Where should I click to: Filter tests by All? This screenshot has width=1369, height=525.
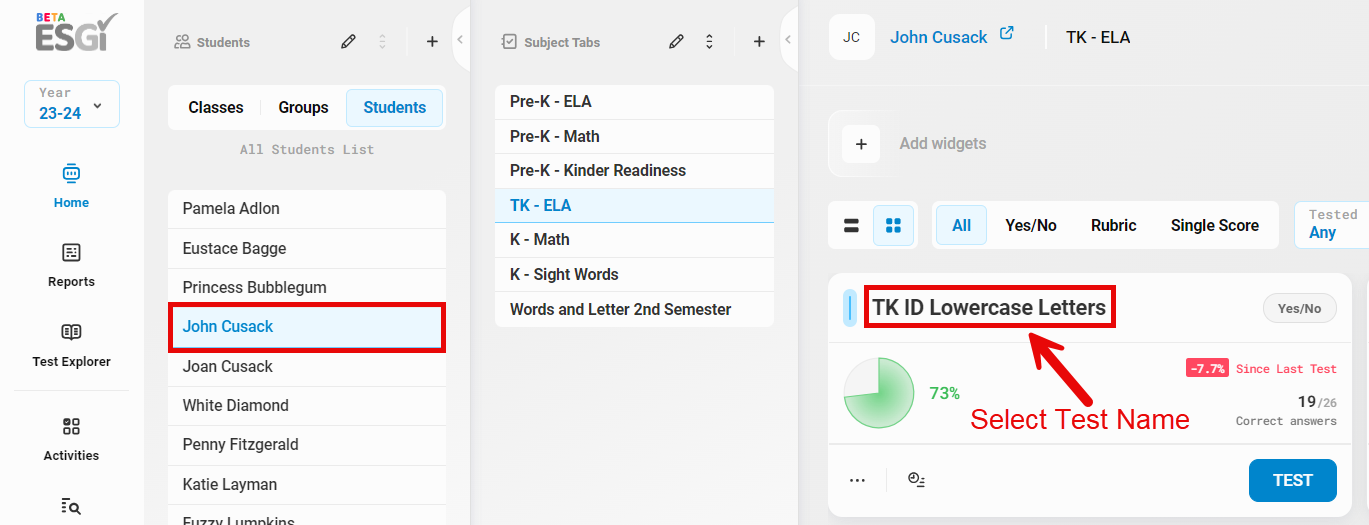click(962, 226)
